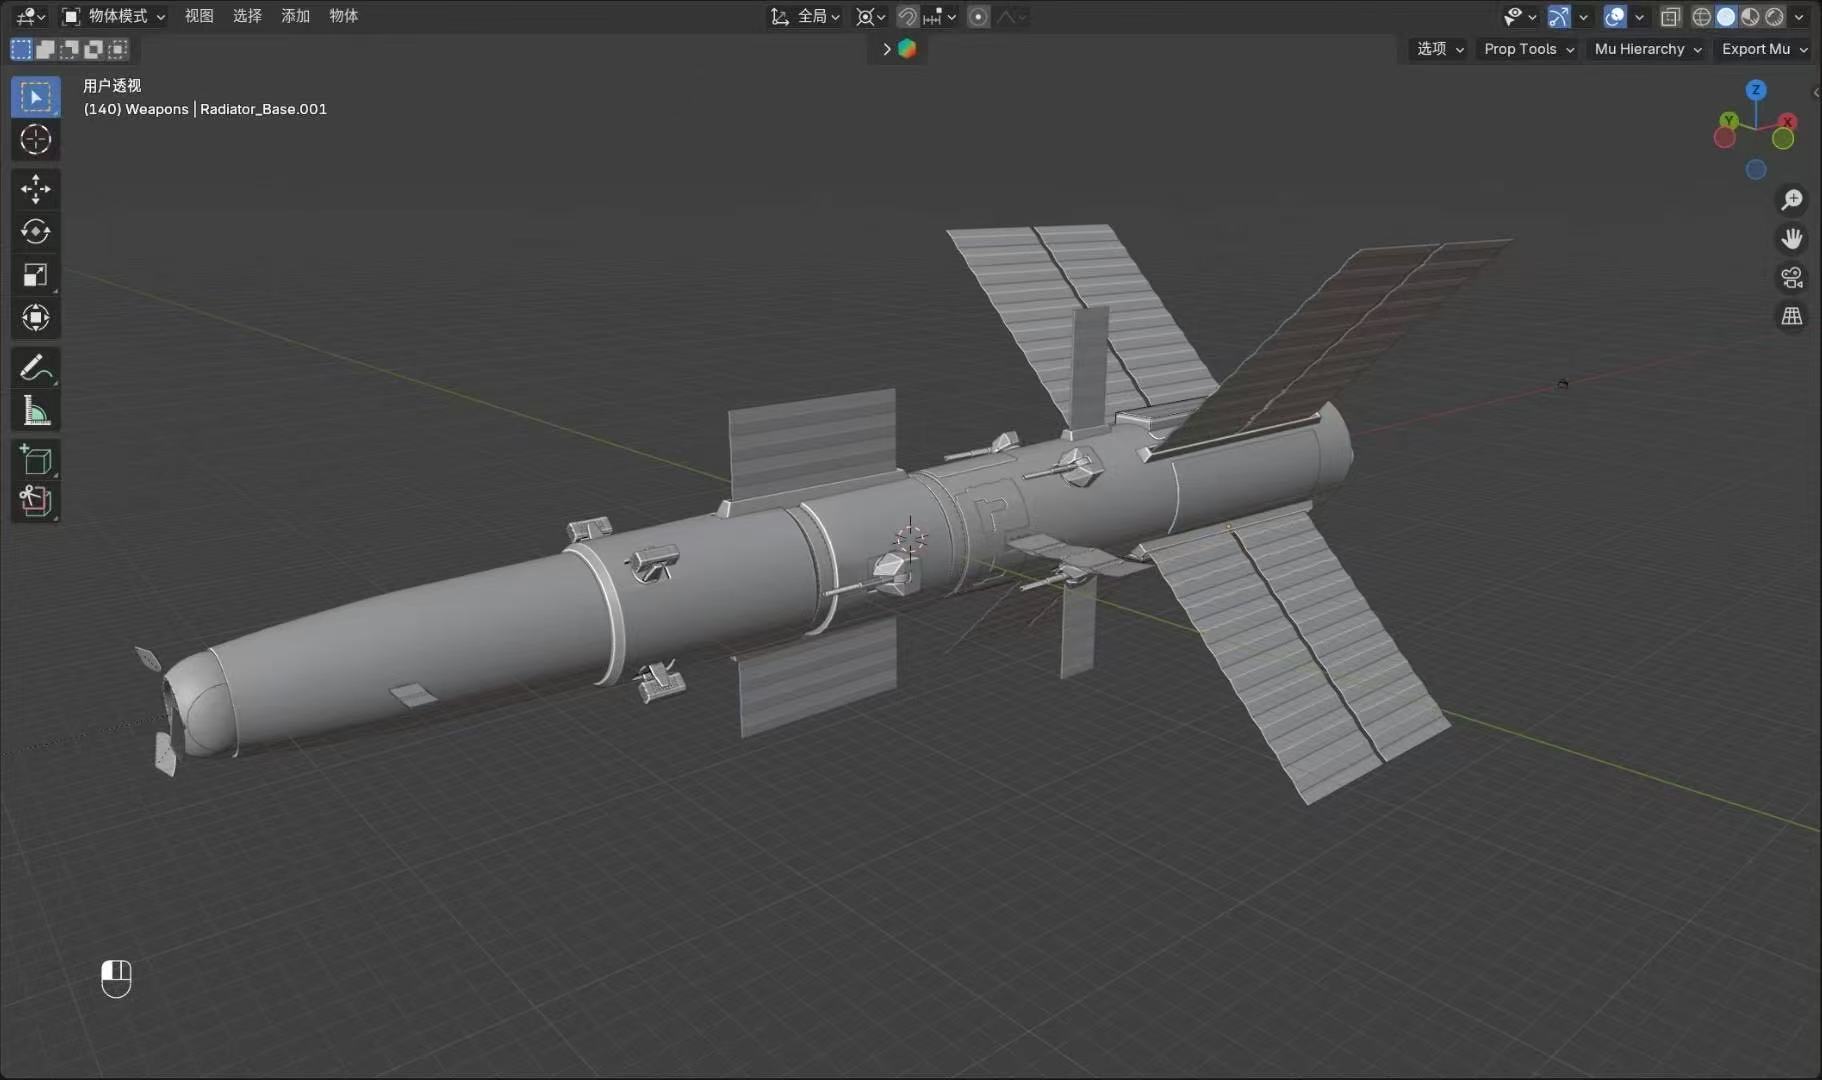The height and width of the screenshot is (1080, 1822).
Task: Select the Select Box tool
Action: (35, 97)
